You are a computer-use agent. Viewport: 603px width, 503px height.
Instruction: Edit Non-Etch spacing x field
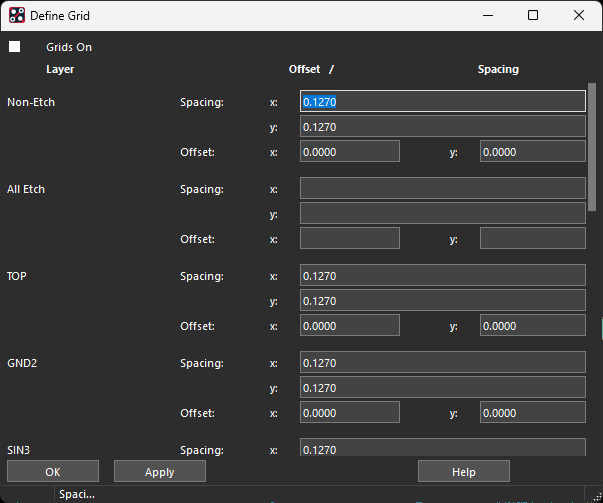click(x=442, y=102)
